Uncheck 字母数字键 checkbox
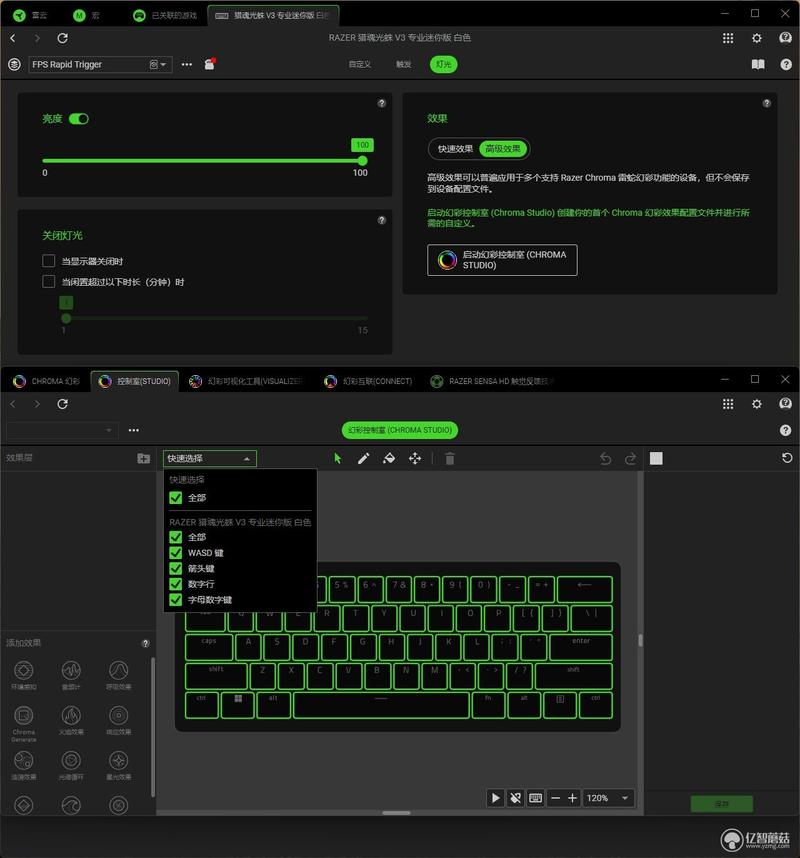800x858 pixels. (176, 600)
